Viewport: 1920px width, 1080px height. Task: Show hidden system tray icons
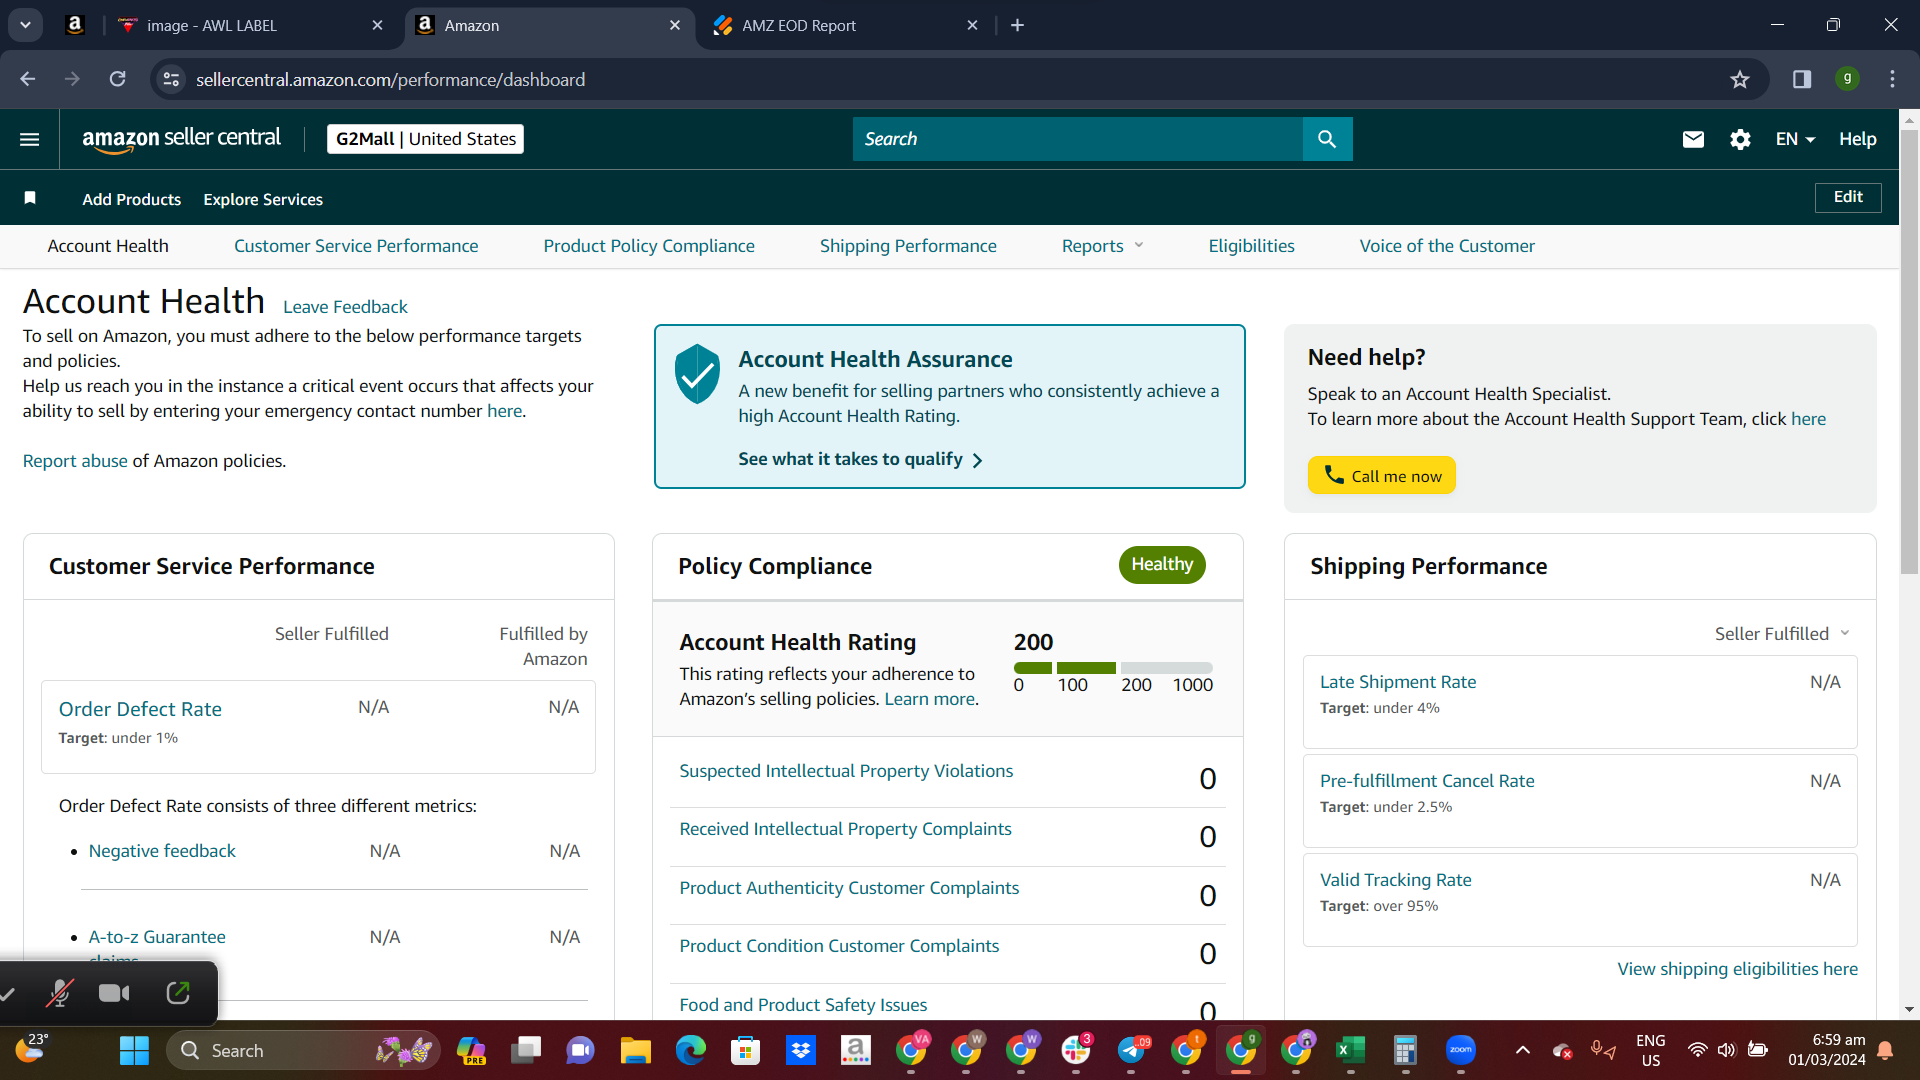pyautogui.click(x=1522, y=1050)
